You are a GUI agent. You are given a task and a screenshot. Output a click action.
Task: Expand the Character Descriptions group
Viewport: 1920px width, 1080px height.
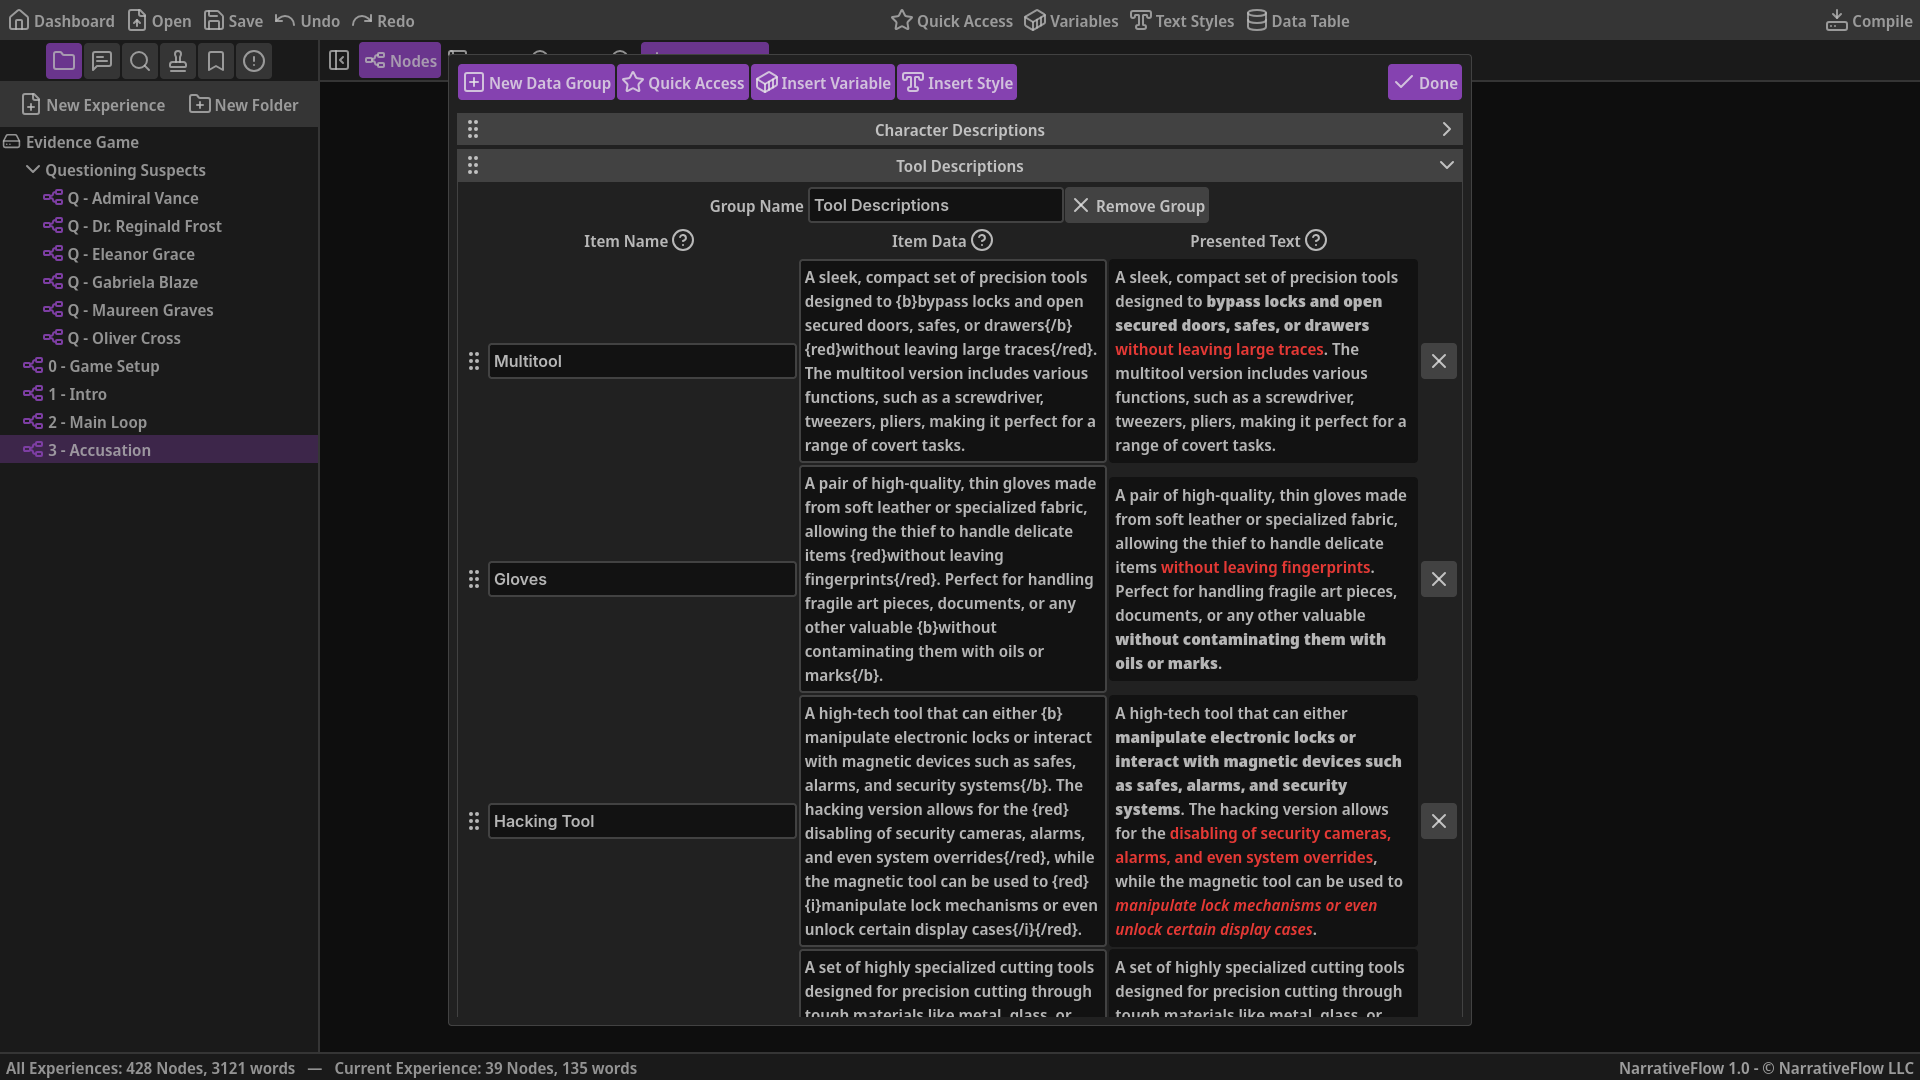pos(1446,130)
